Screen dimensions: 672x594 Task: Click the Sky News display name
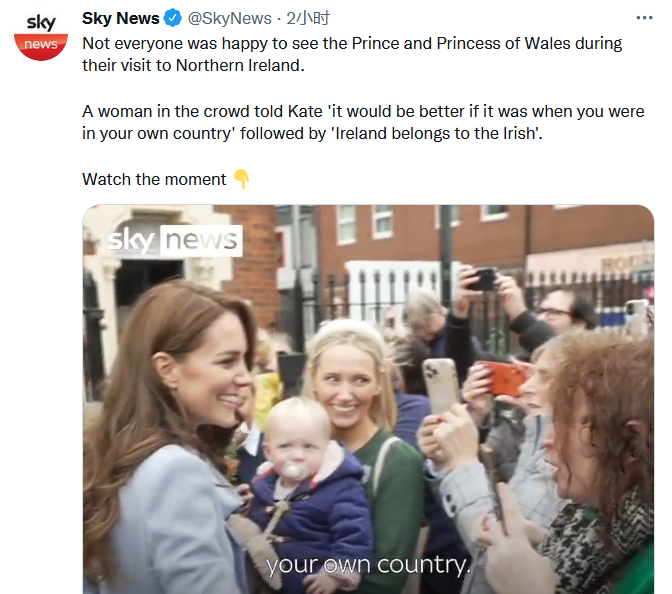[x=119, y=18]
